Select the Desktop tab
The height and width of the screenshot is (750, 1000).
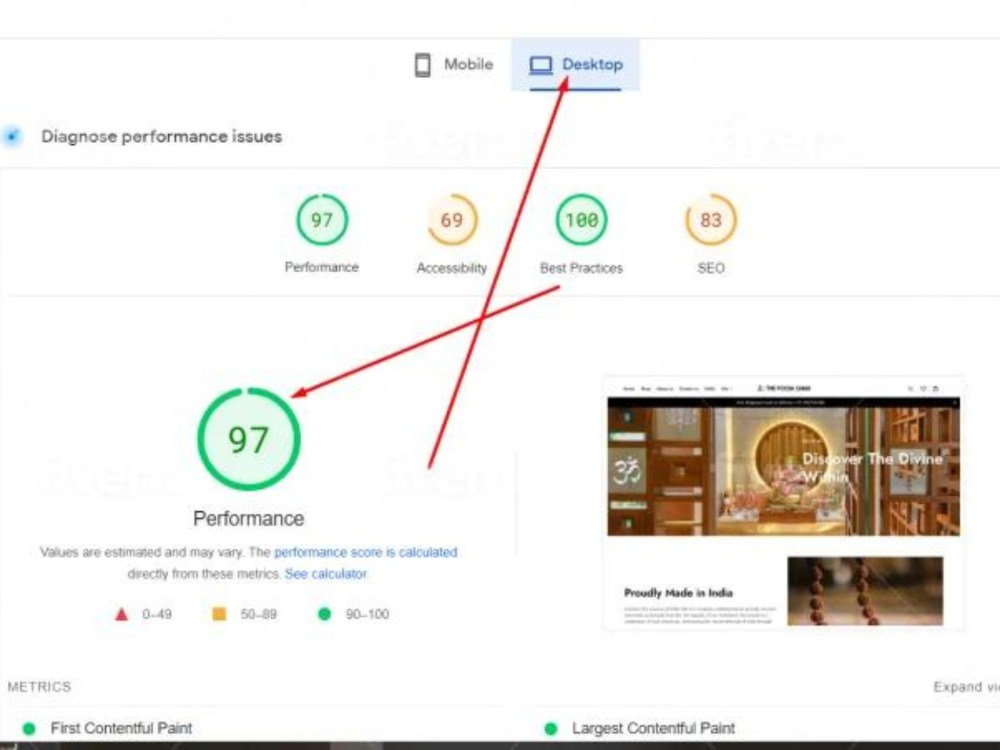coord(575,64)
